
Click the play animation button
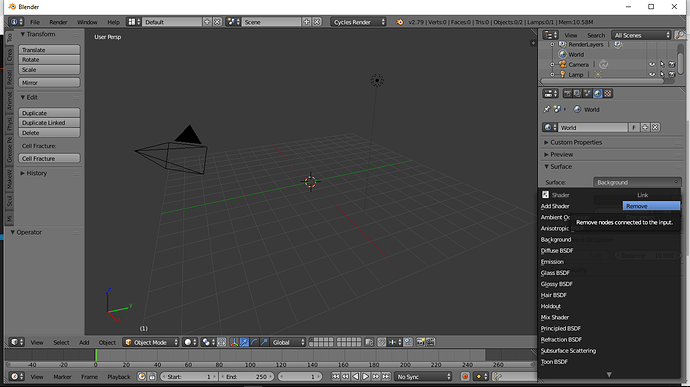pyautogui.click(x=366, y=376)
